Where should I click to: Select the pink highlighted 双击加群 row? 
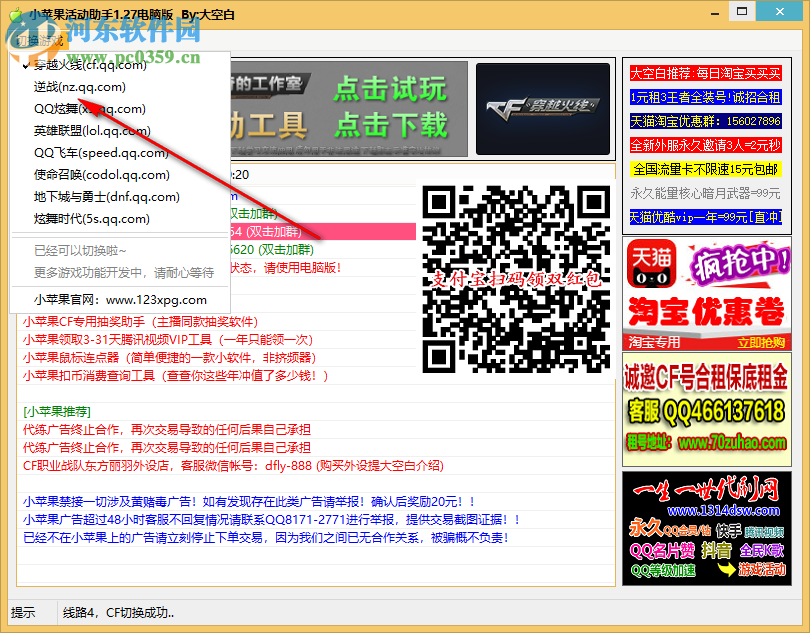pyautogui.click(x=323, y=231)
